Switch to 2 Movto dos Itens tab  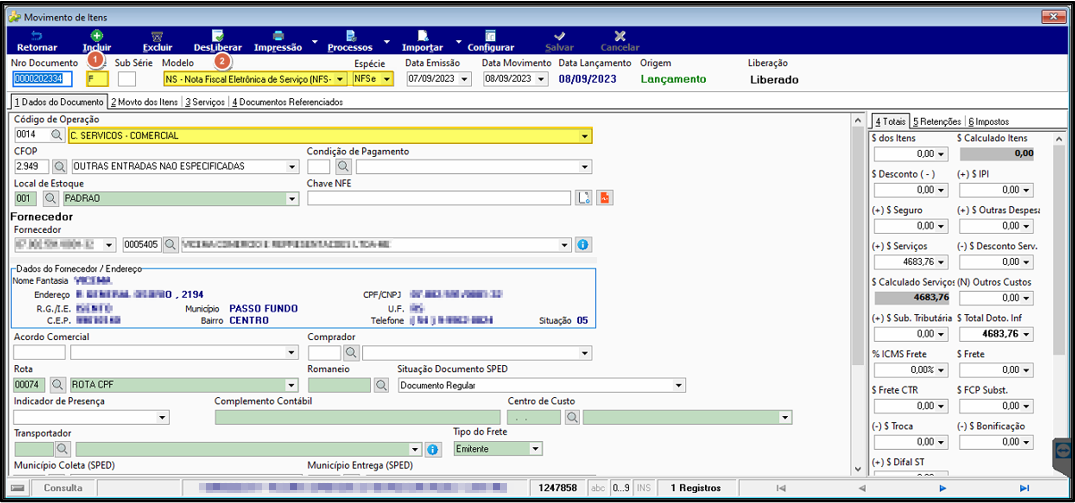click(143, 102)
